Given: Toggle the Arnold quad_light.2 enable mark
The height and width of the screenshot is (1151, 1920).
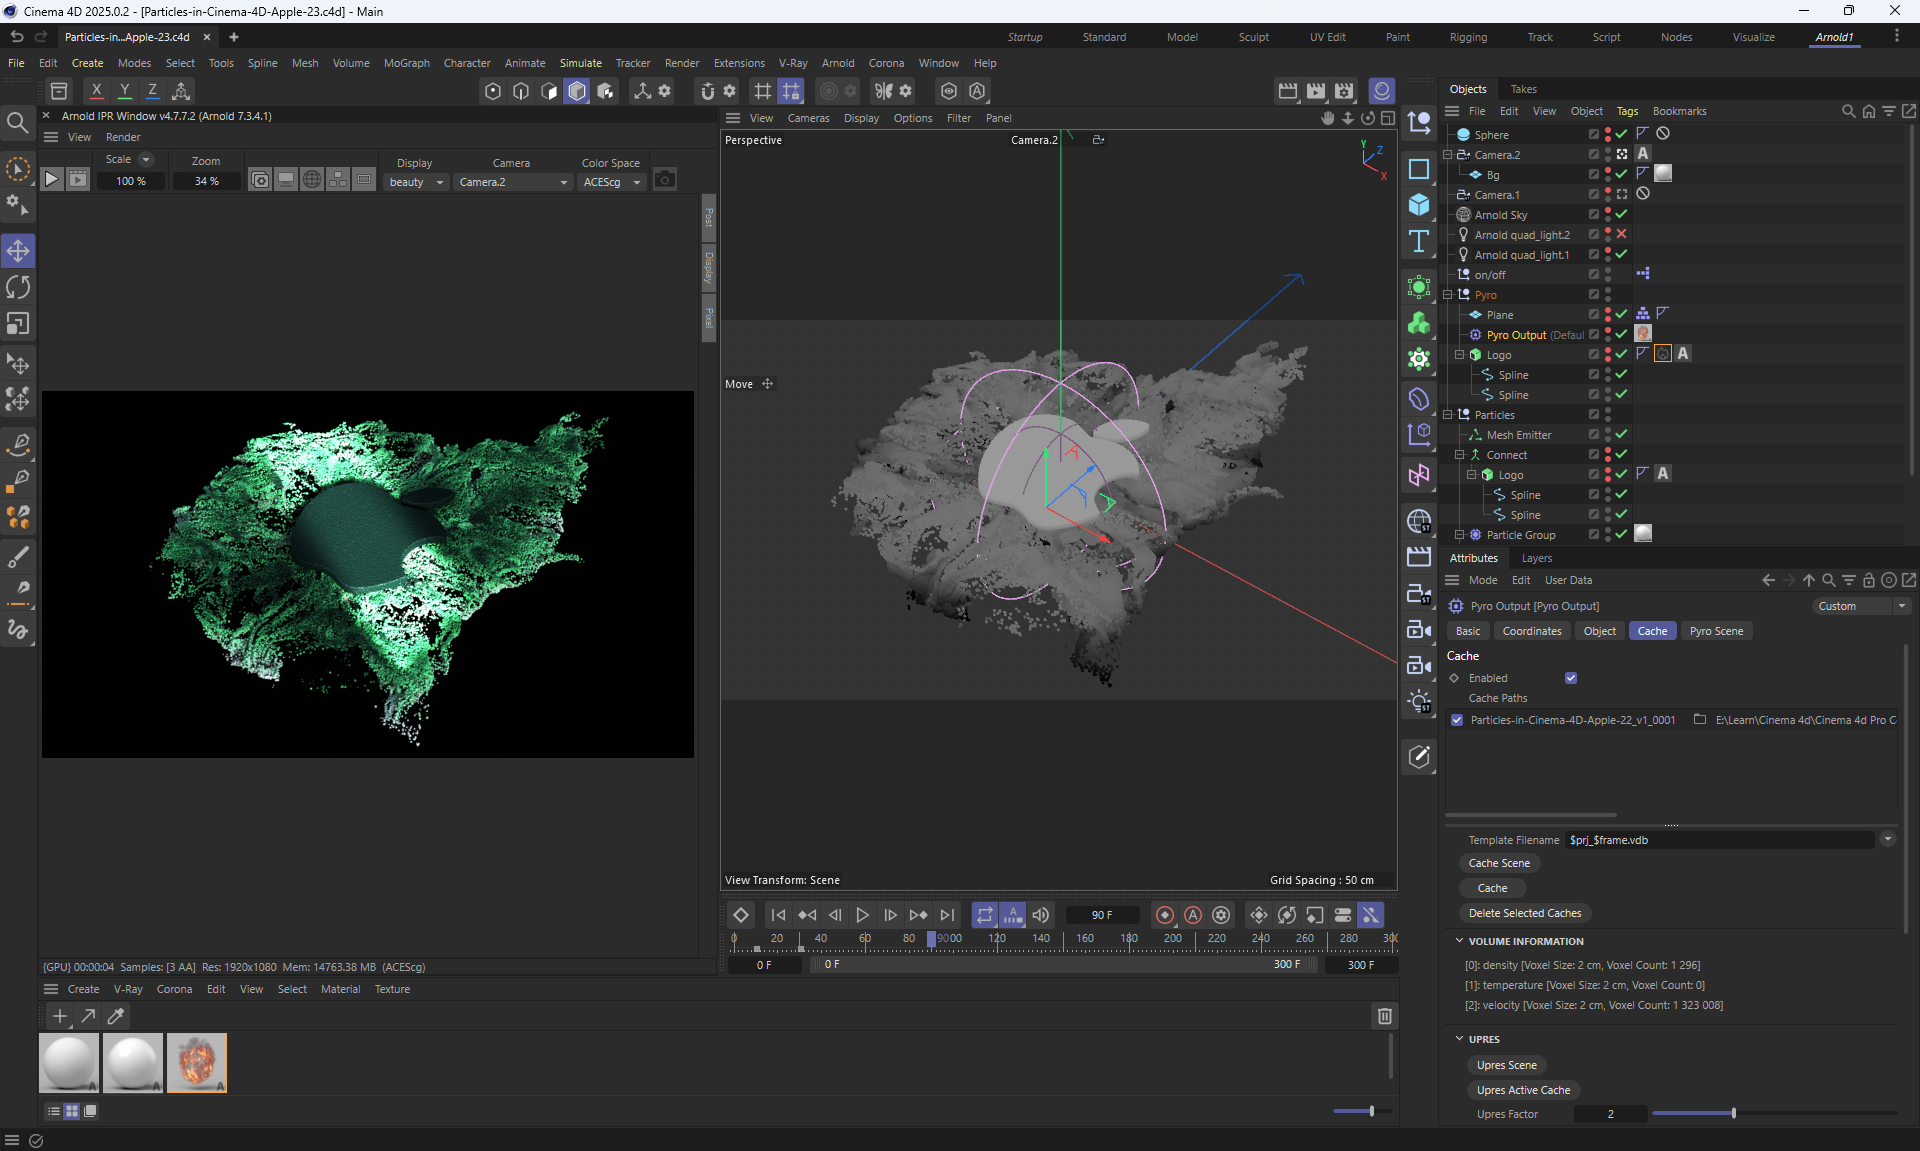Looking at the screenshot, I should (1621, 234).
